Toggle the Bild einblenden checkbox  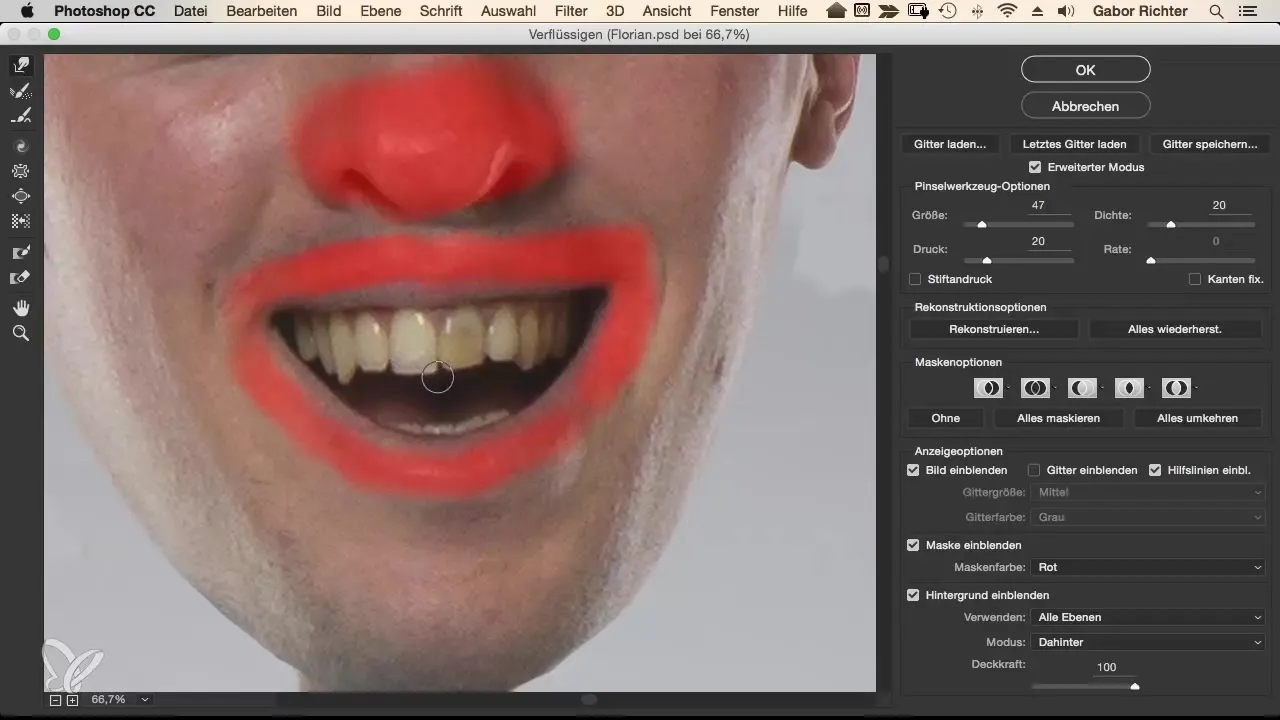[913, 470]
